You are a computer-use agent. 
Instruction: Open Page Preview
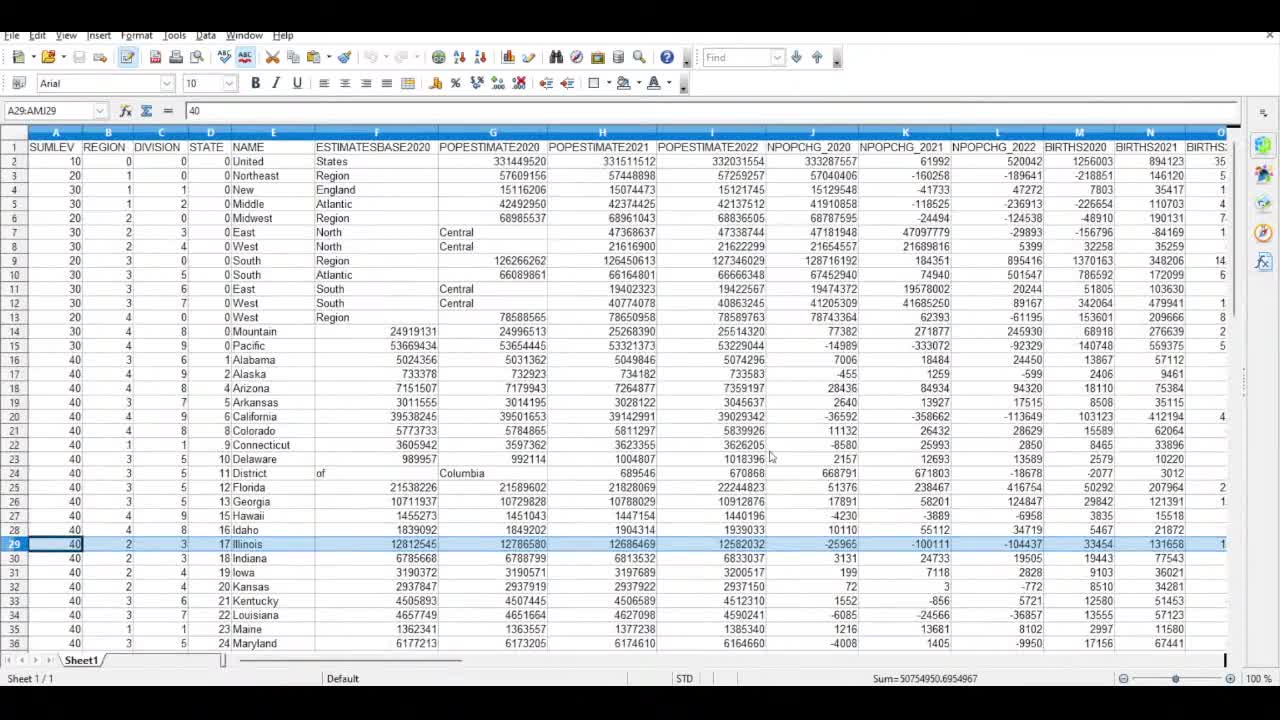pyautogui.click(x=197, y=57)
